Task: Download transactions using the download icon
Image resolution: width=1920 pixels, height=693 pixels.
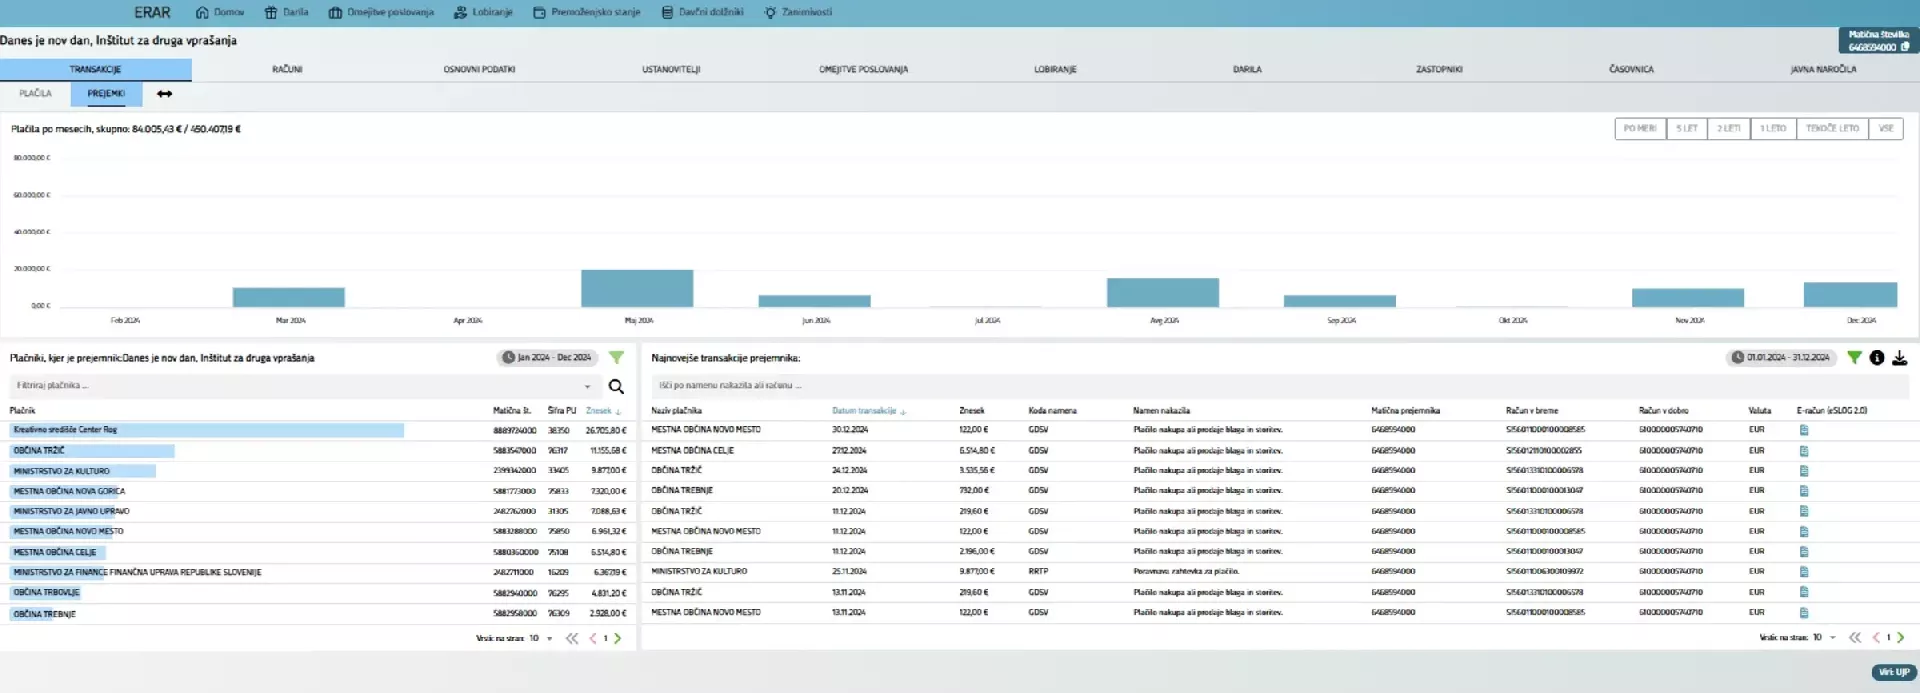Action: pyautogui.click(x=1899, y=358)
